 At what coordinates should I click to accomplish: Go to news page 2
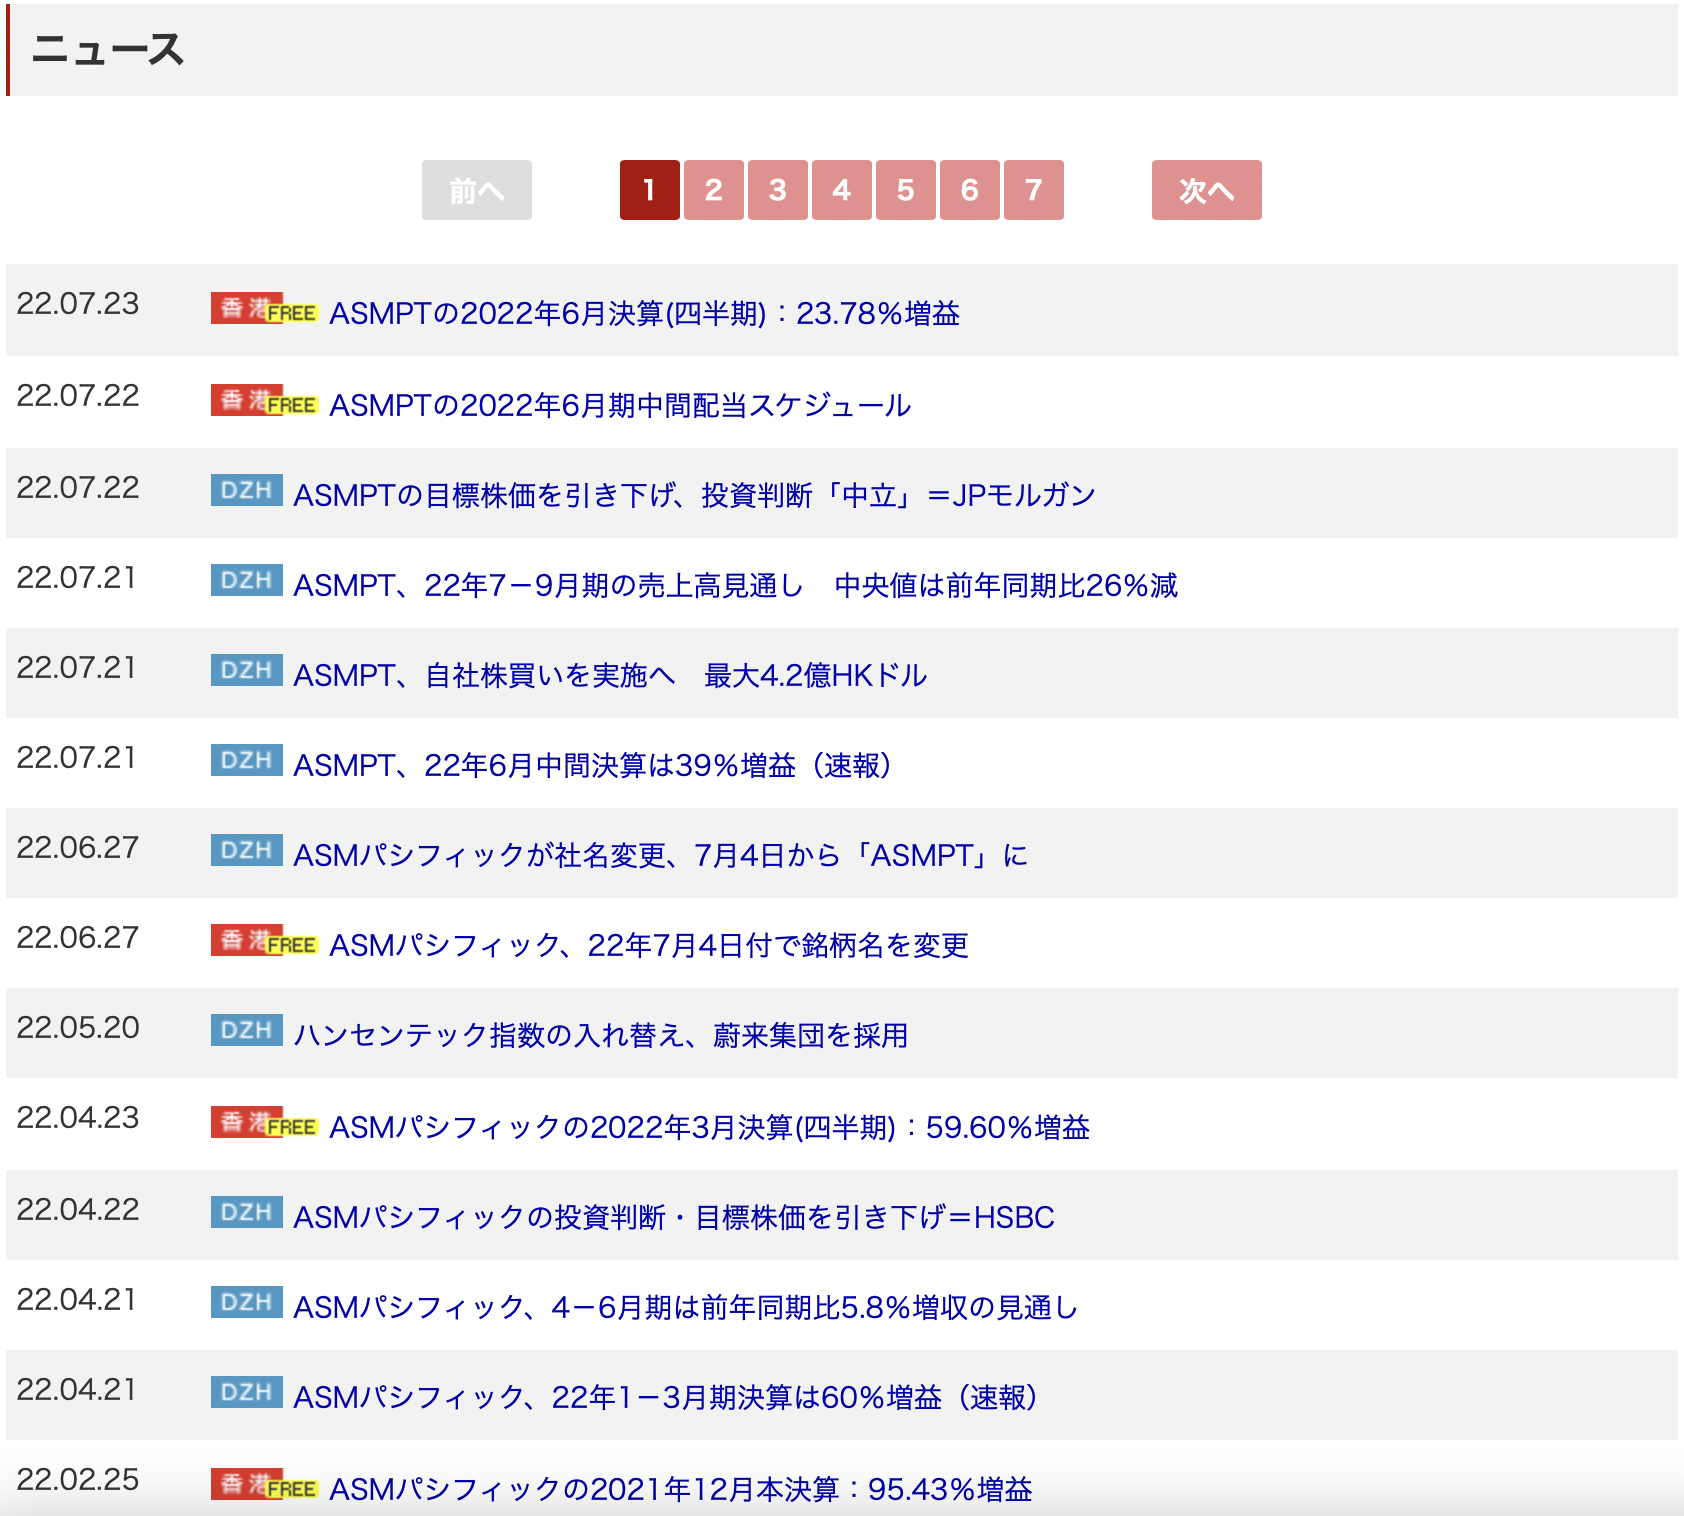[714, 190]
